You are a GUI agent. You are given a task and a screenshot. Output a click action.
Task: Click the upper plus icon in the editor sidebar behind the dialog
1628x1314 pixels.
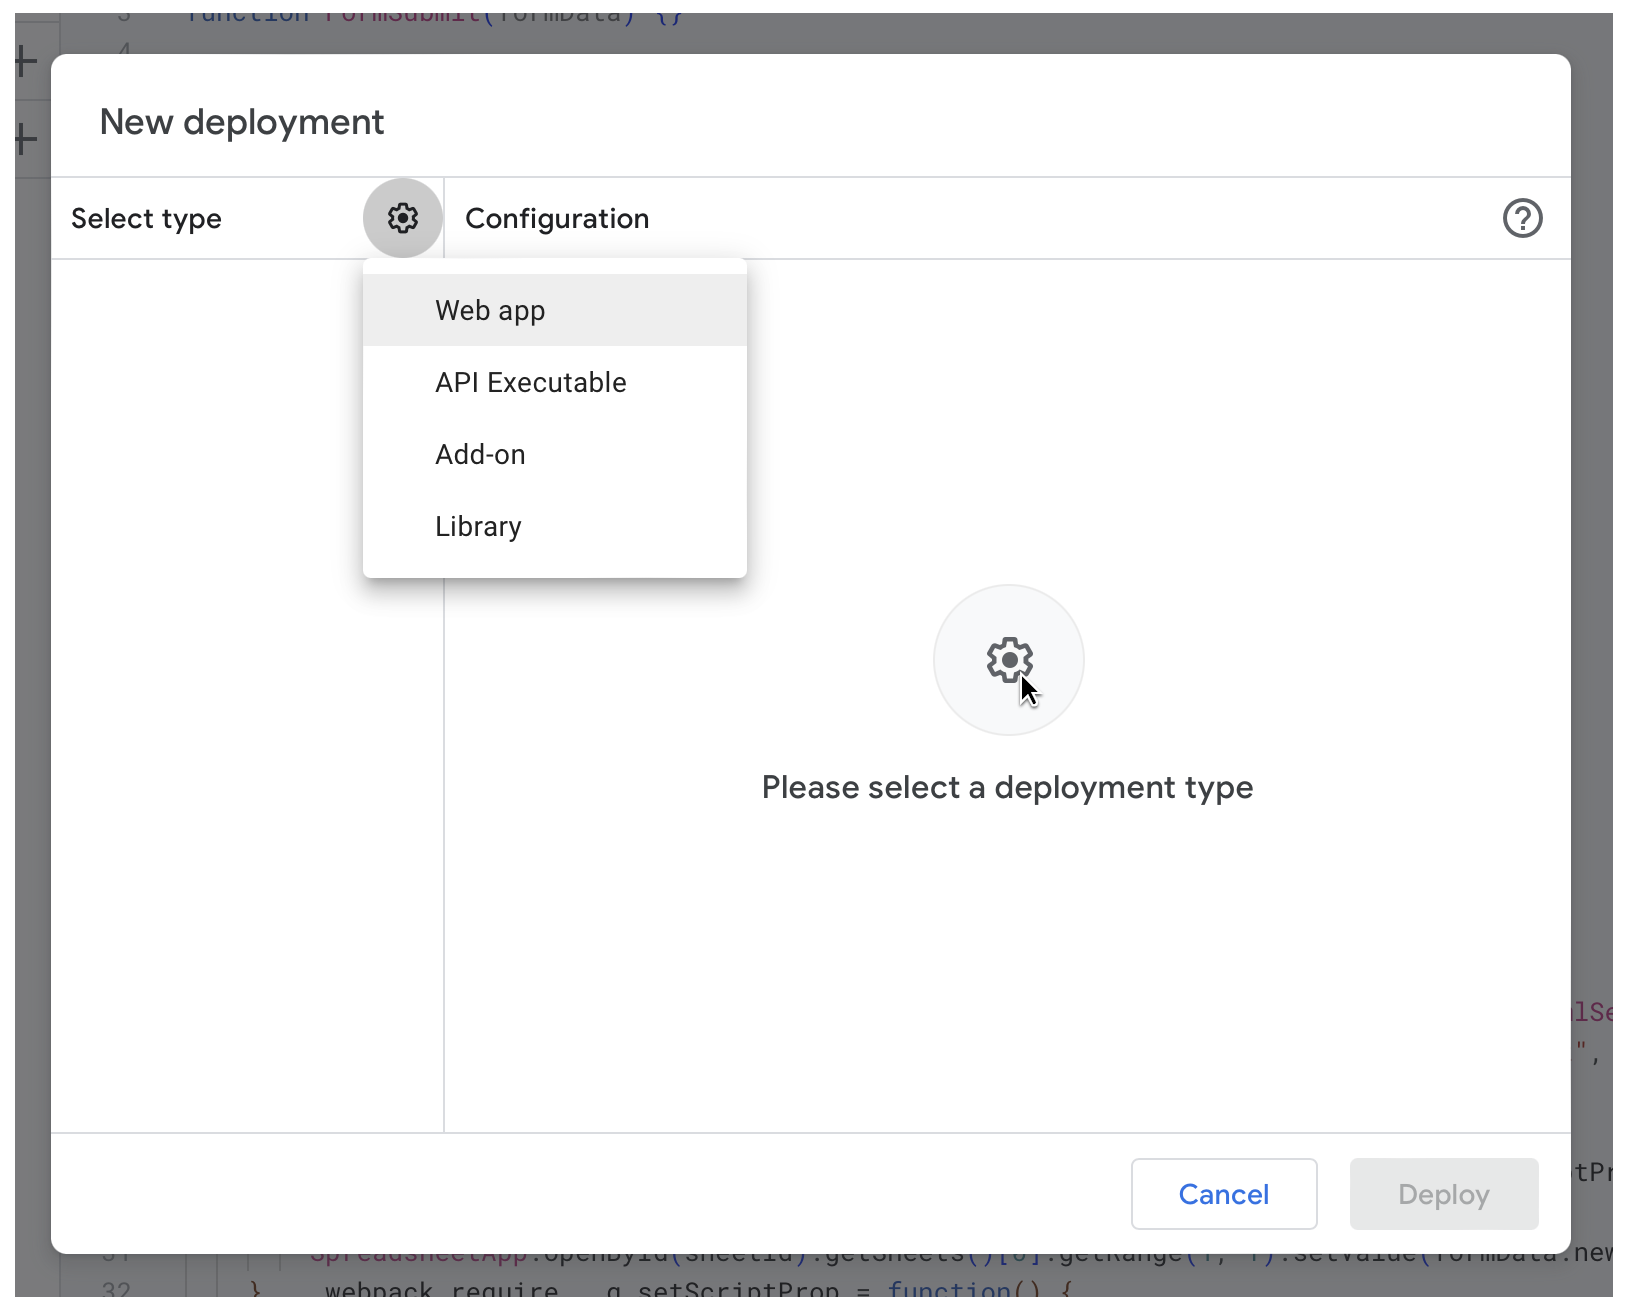coord(25,63)
